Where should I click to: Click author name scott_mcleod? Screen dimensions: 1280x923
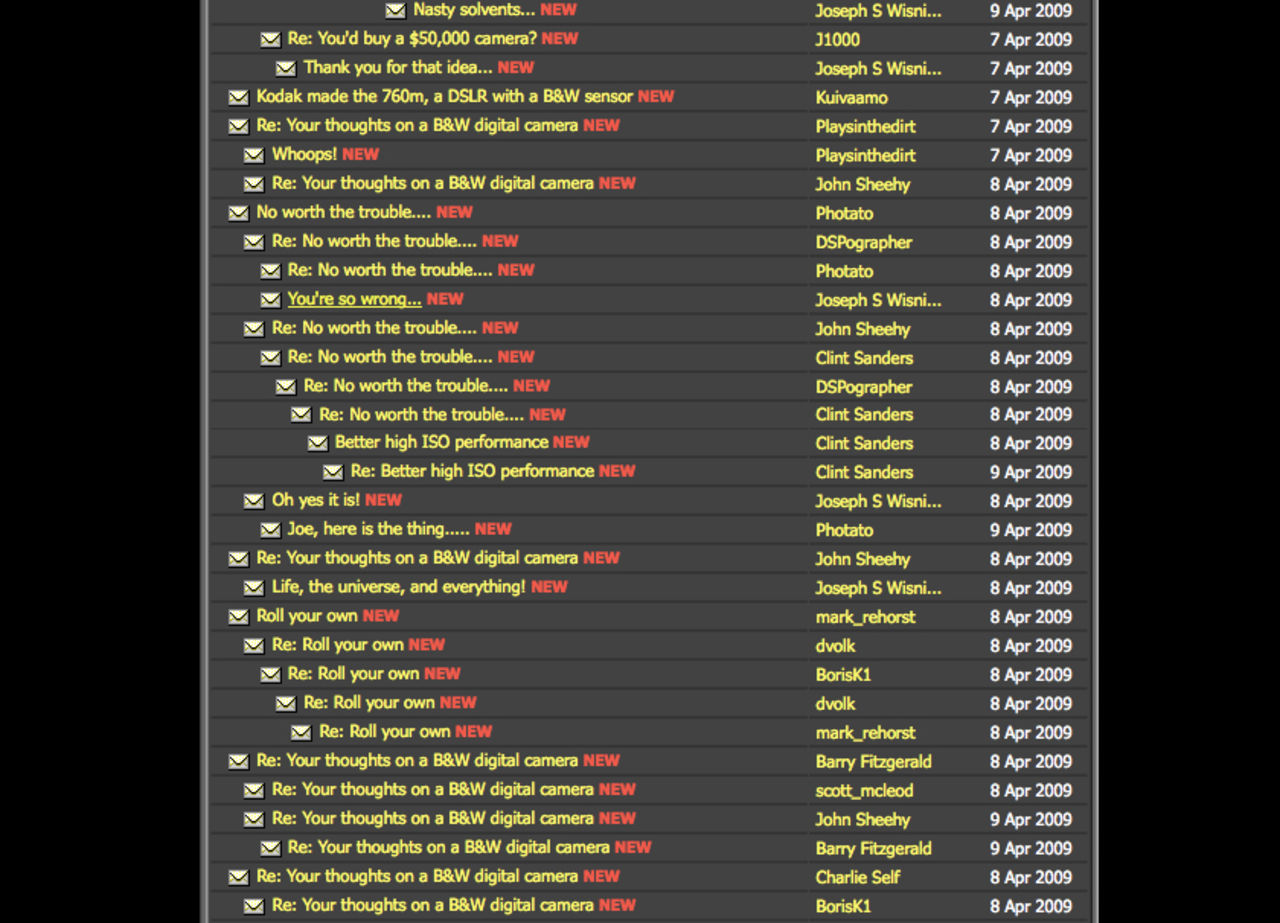pos(864,790)
